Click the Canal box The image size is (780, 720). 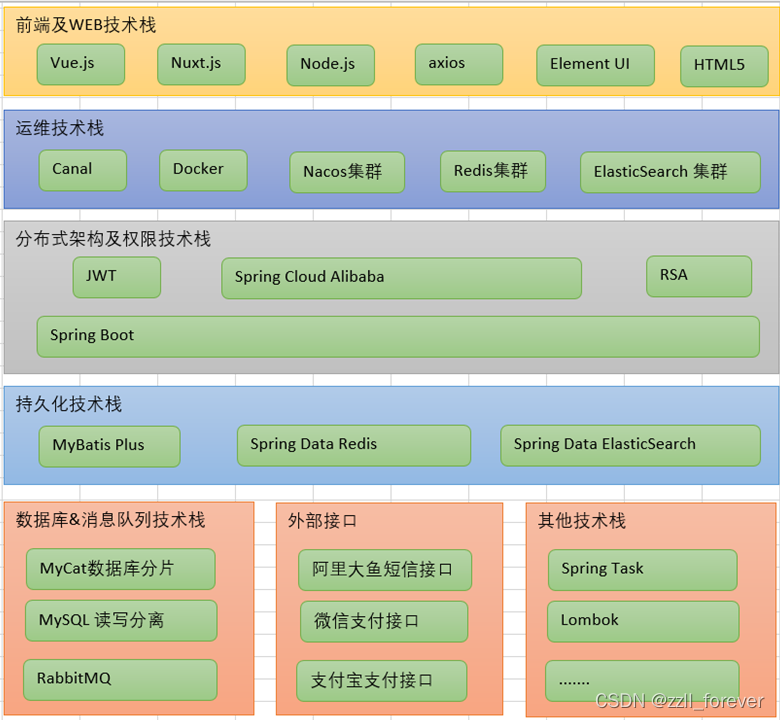click(x=83, y=170)
